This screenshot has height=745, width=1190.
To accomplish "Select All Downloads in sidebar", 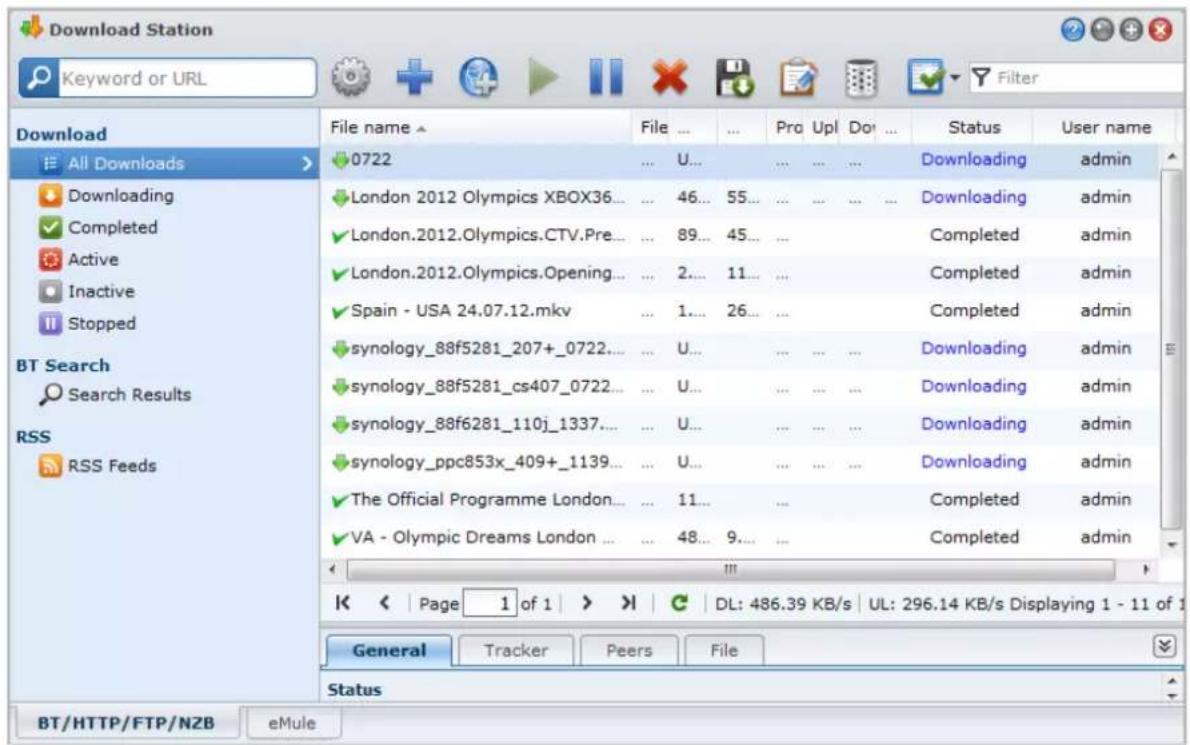I will tap(164, 163).
